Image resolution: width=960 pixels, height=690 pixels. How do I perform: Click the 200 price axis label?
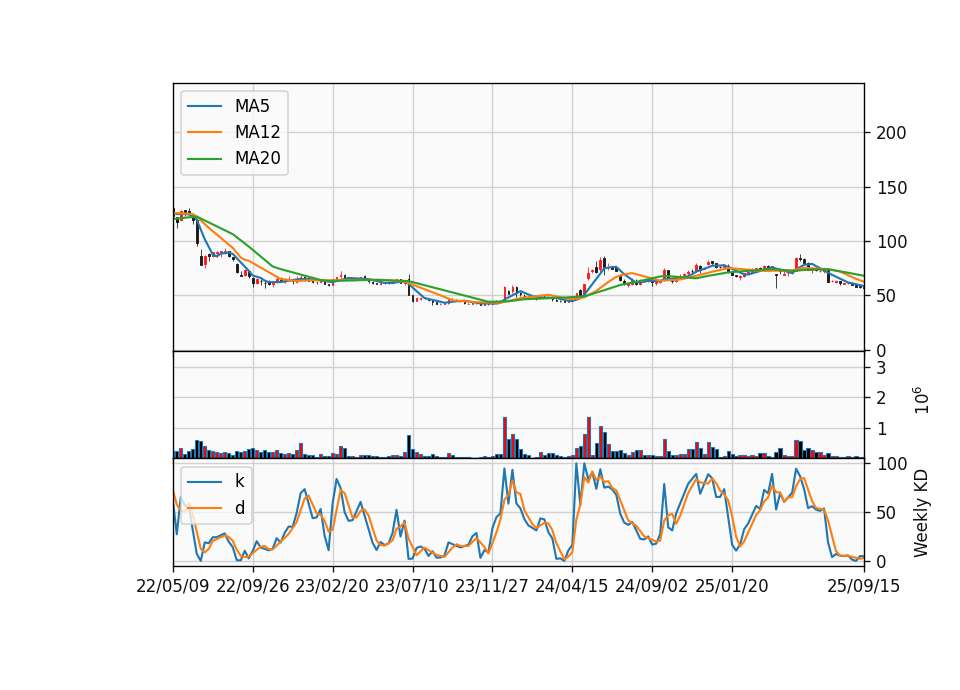[891, 133]
